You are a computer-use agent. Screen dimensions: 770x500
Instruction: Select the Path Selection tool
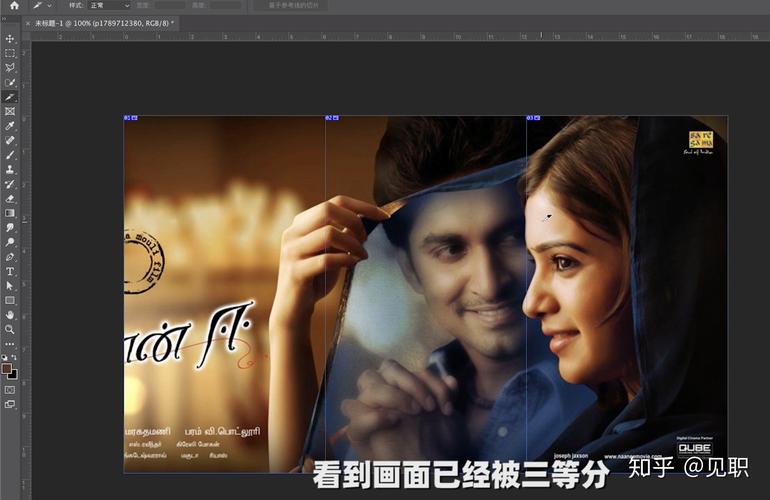pos(10,286)
